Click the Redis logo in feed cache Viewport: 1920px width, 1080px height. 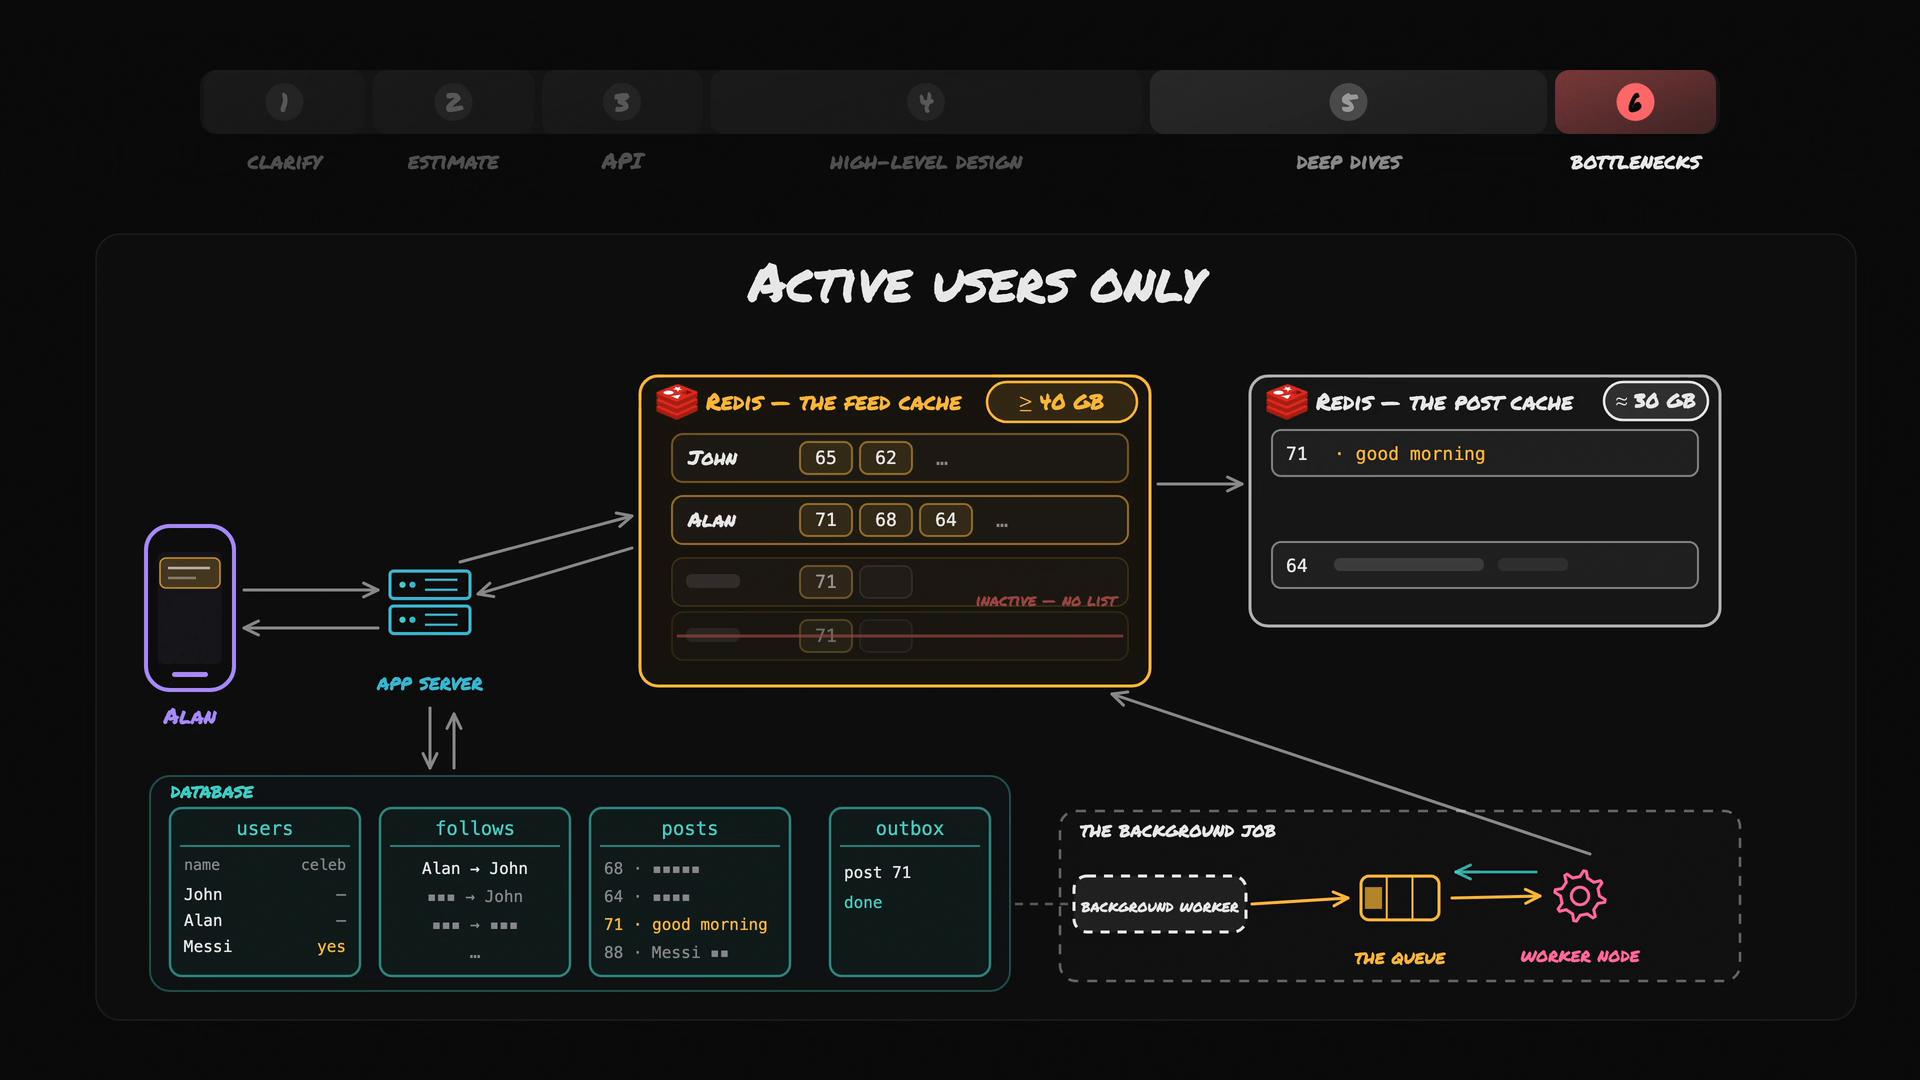point(677,402)
